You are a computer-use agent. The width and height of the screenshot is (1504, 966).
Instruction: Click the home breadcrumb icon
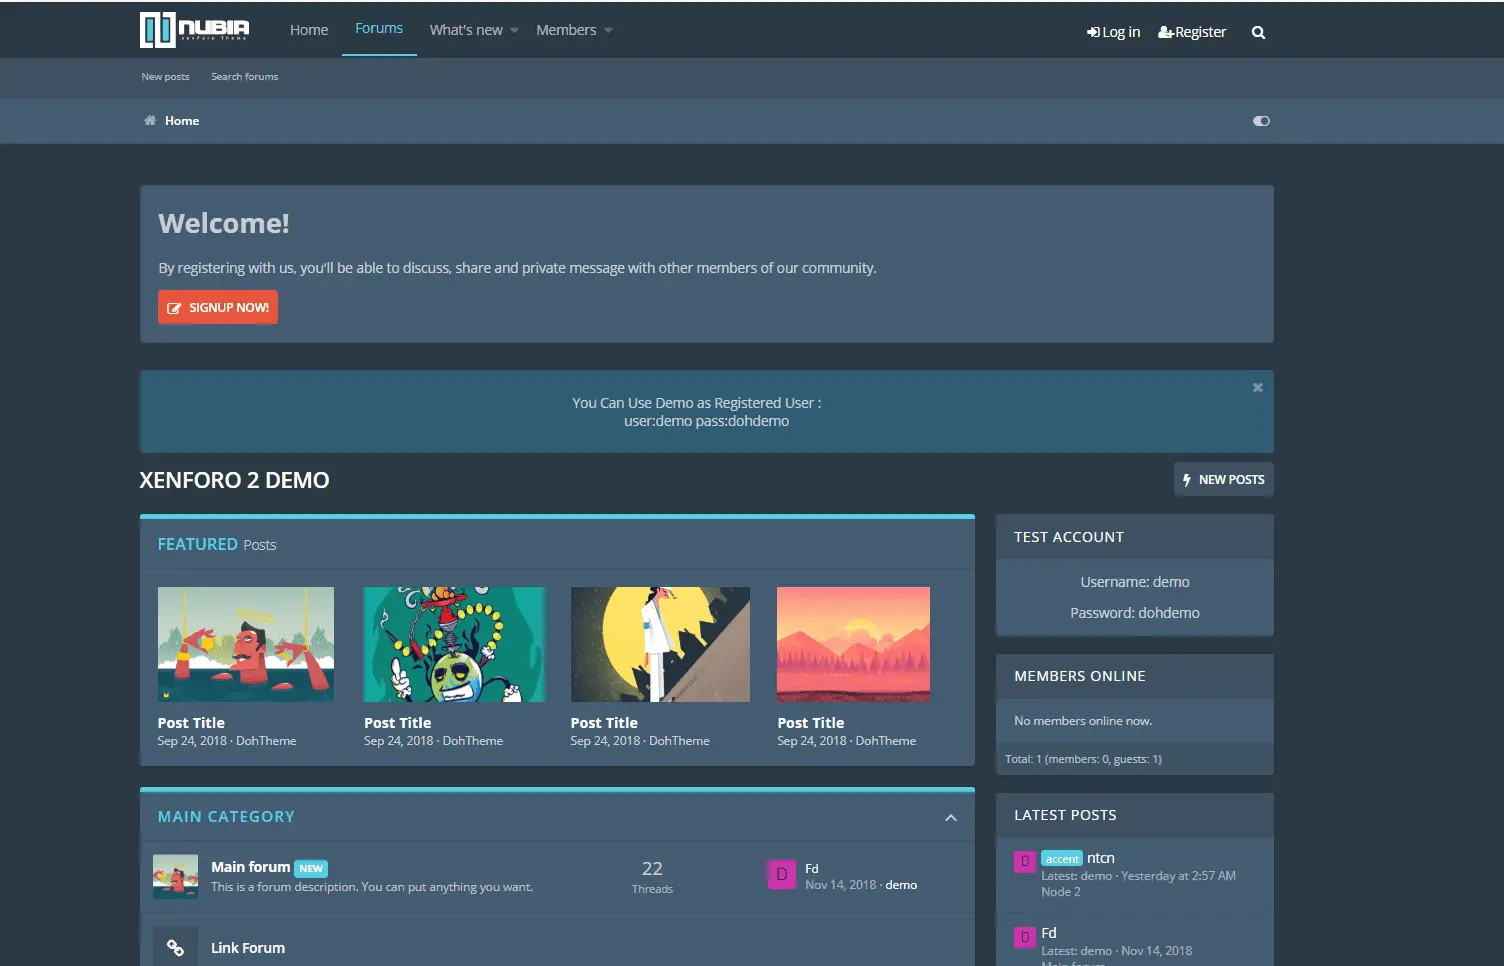tap(150, 121)
